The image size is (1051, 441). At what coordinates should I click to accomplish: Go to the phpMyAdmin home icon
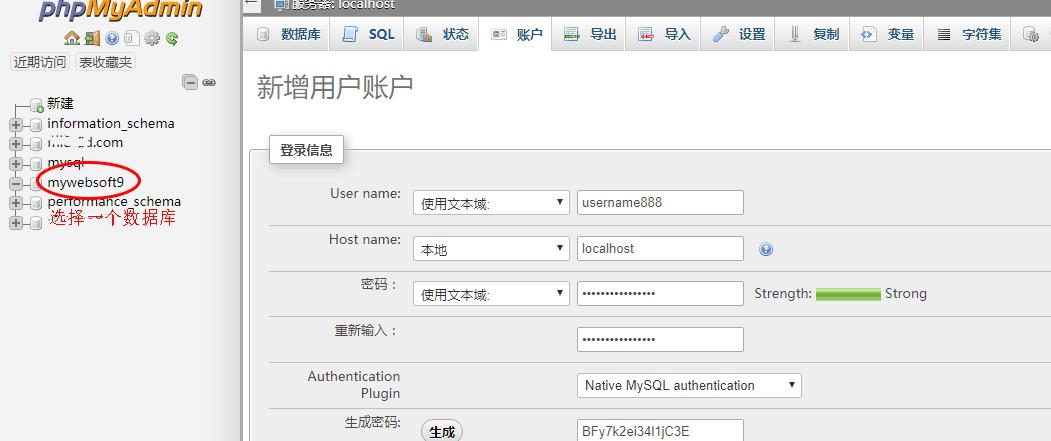(x=72, y=38)
